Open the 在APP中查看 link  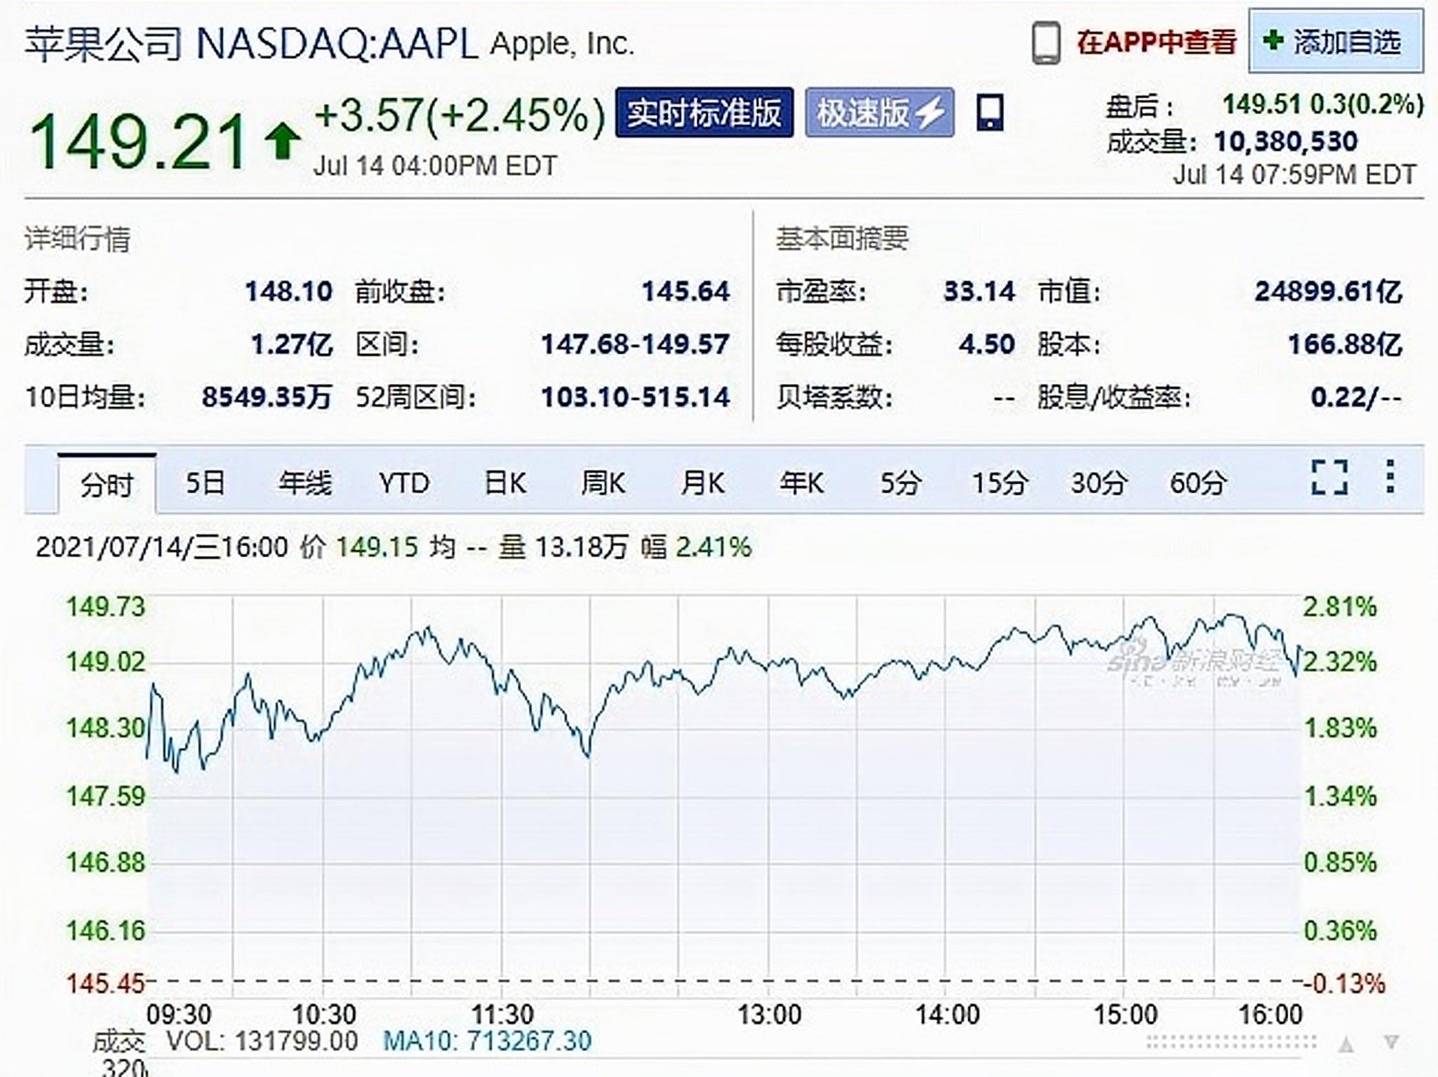tap(1155, 42)
